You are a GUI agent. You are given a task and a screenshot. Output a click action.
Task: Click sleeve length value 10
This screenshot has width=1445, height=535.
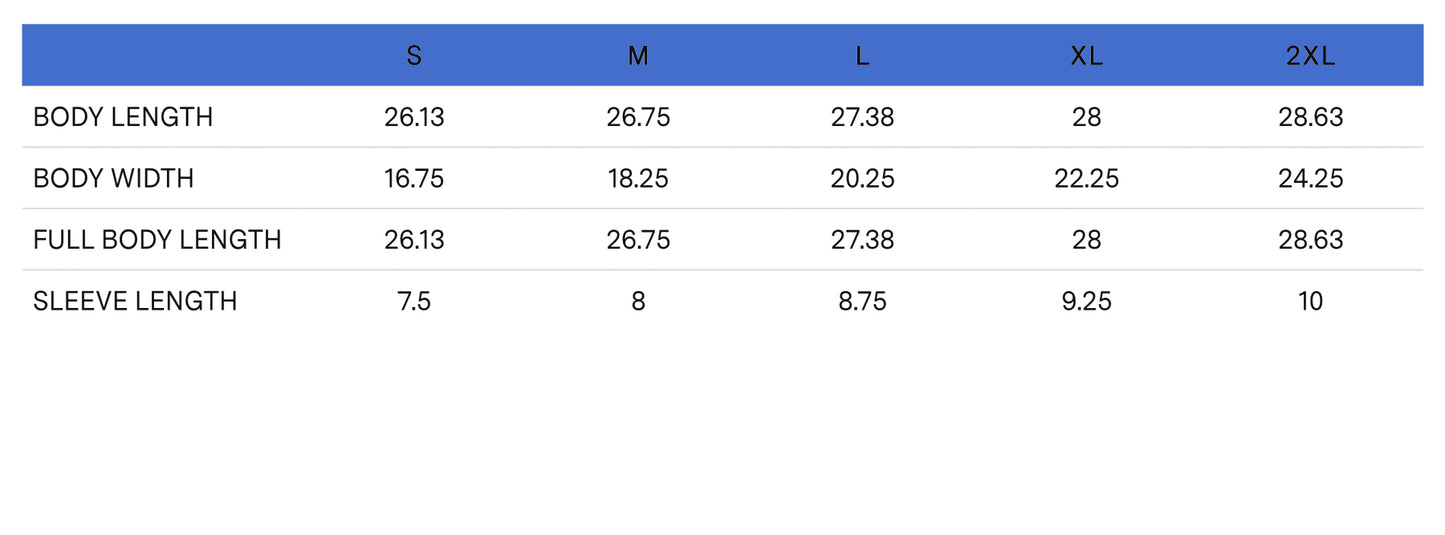(1310, 301)
